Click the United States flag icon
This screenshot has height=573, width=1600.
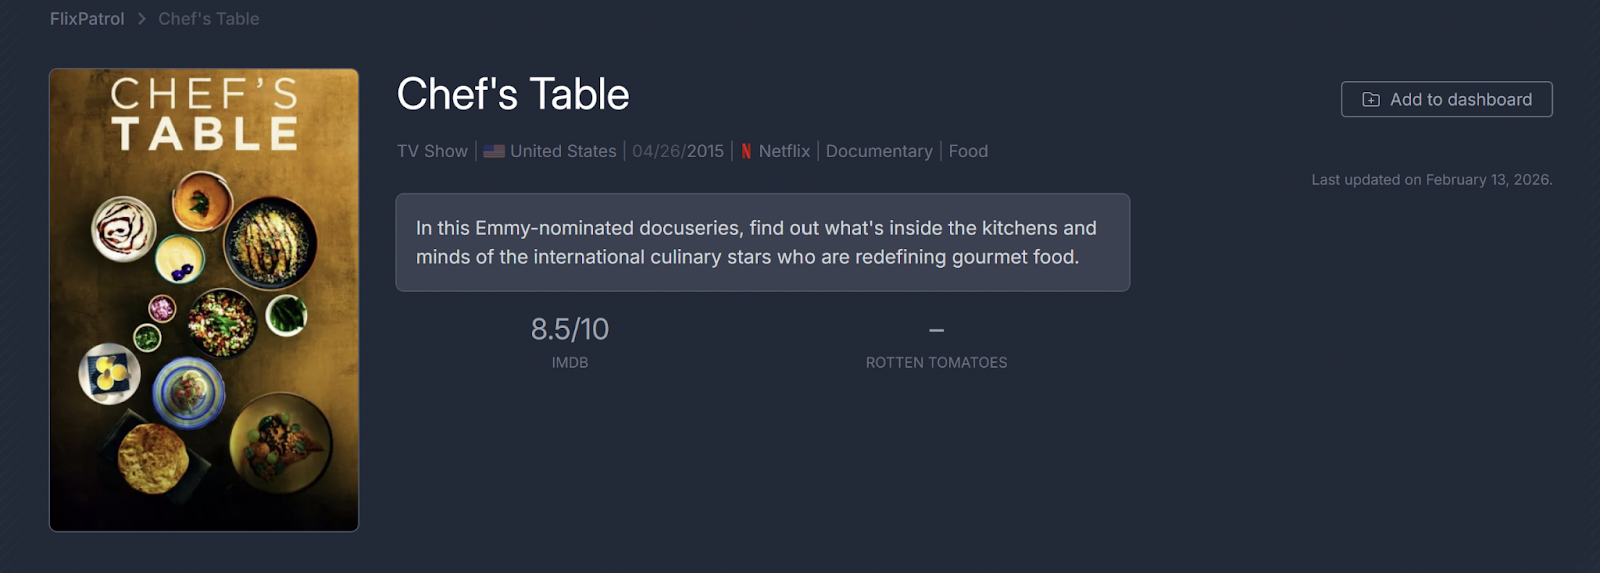pos(494,151)
